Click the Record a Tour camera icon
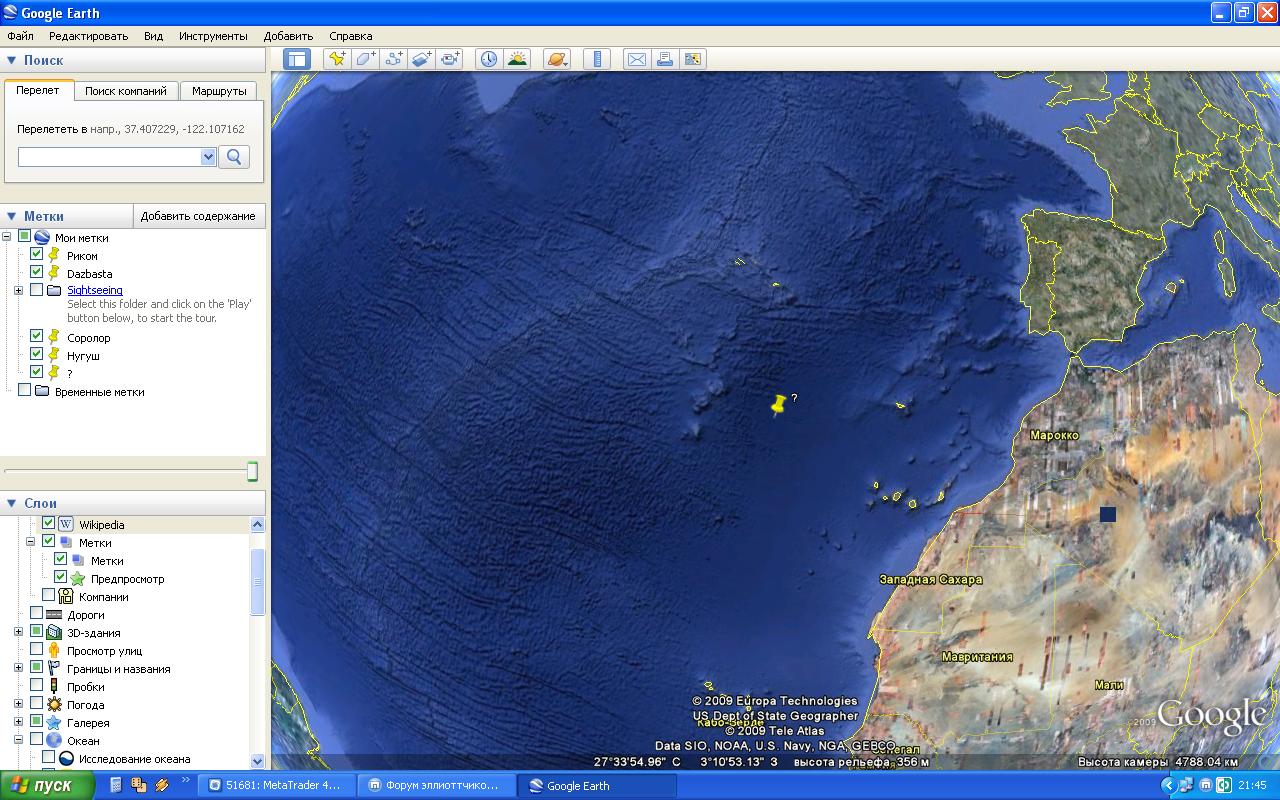 click(450, 59)
